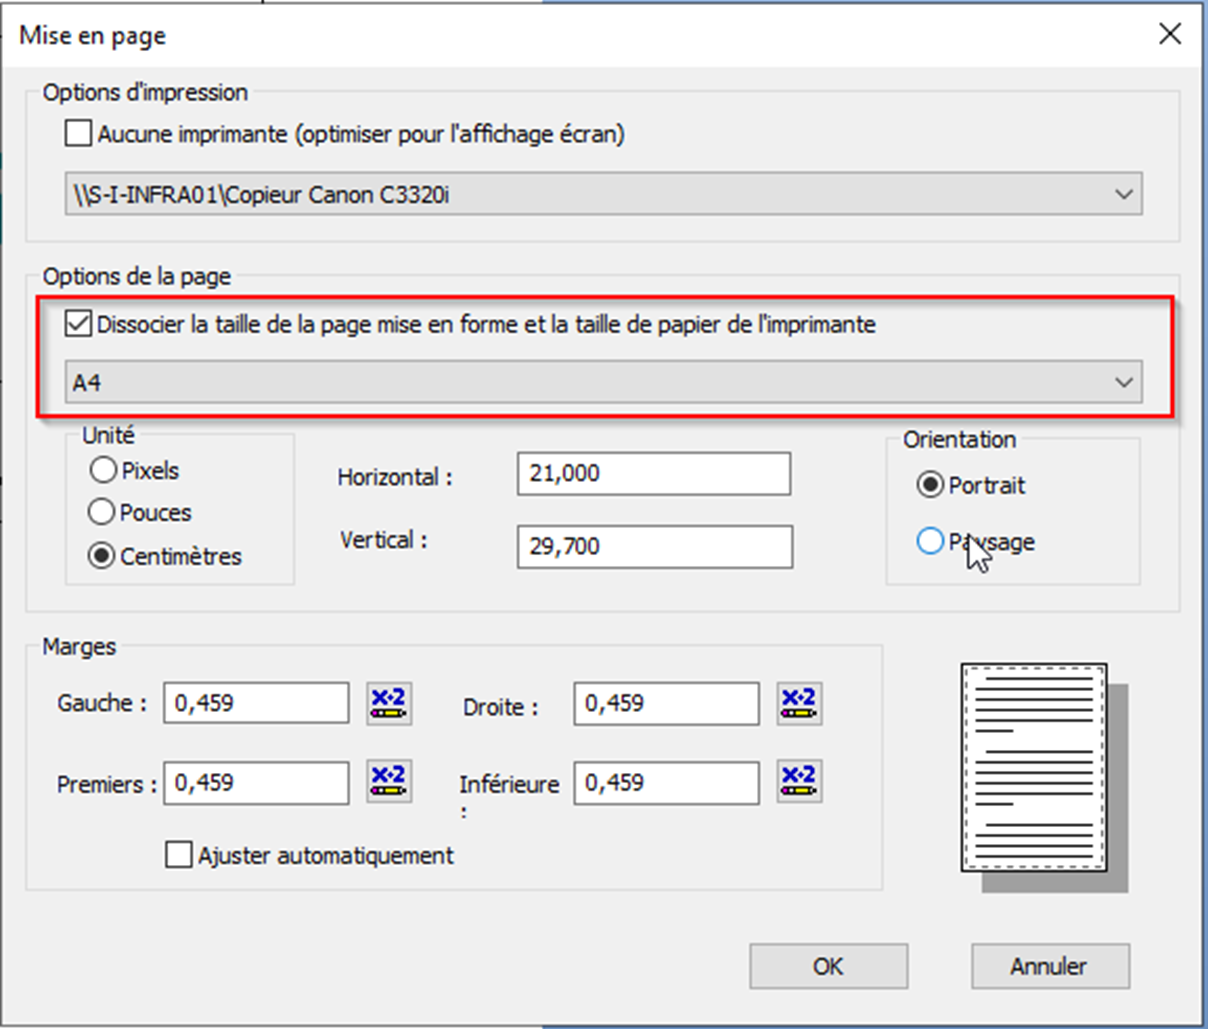Viewport: 1208px width, 1029px height.
Task: Click the x2 icon next to Droite margin
Action: coord(799,703)
